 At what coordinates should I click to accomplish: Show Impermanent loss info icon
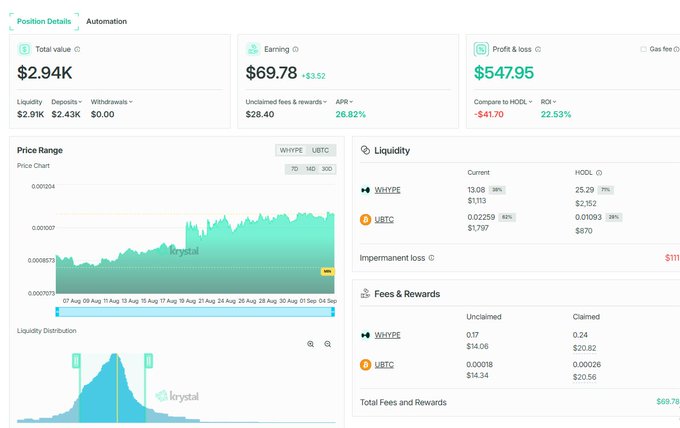[432, 258]
